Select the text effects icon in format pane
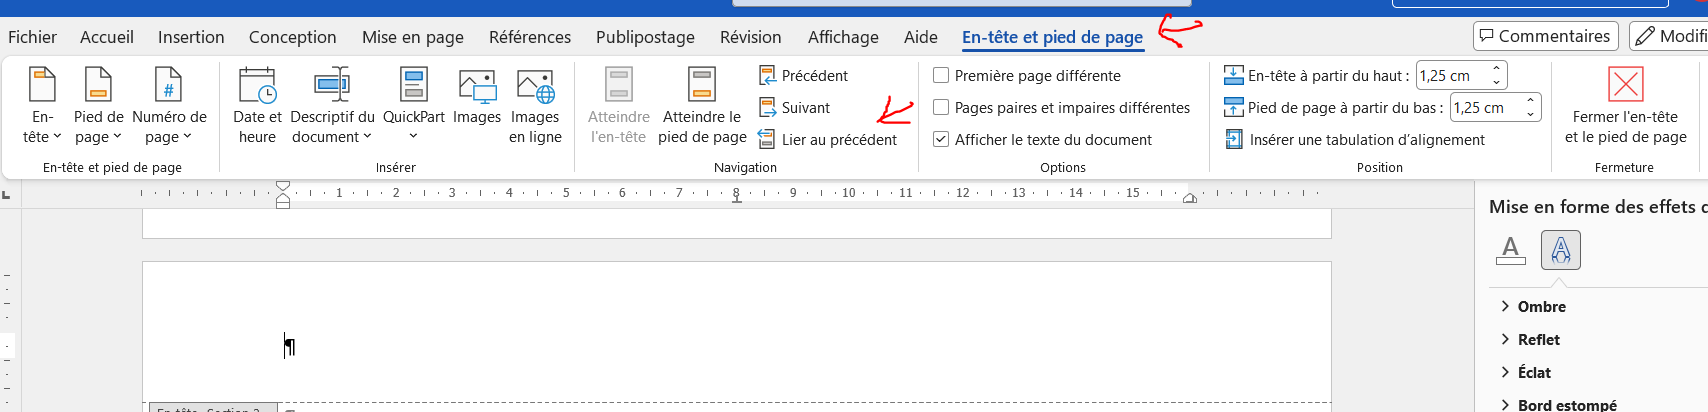 [x=1561, y=250]
